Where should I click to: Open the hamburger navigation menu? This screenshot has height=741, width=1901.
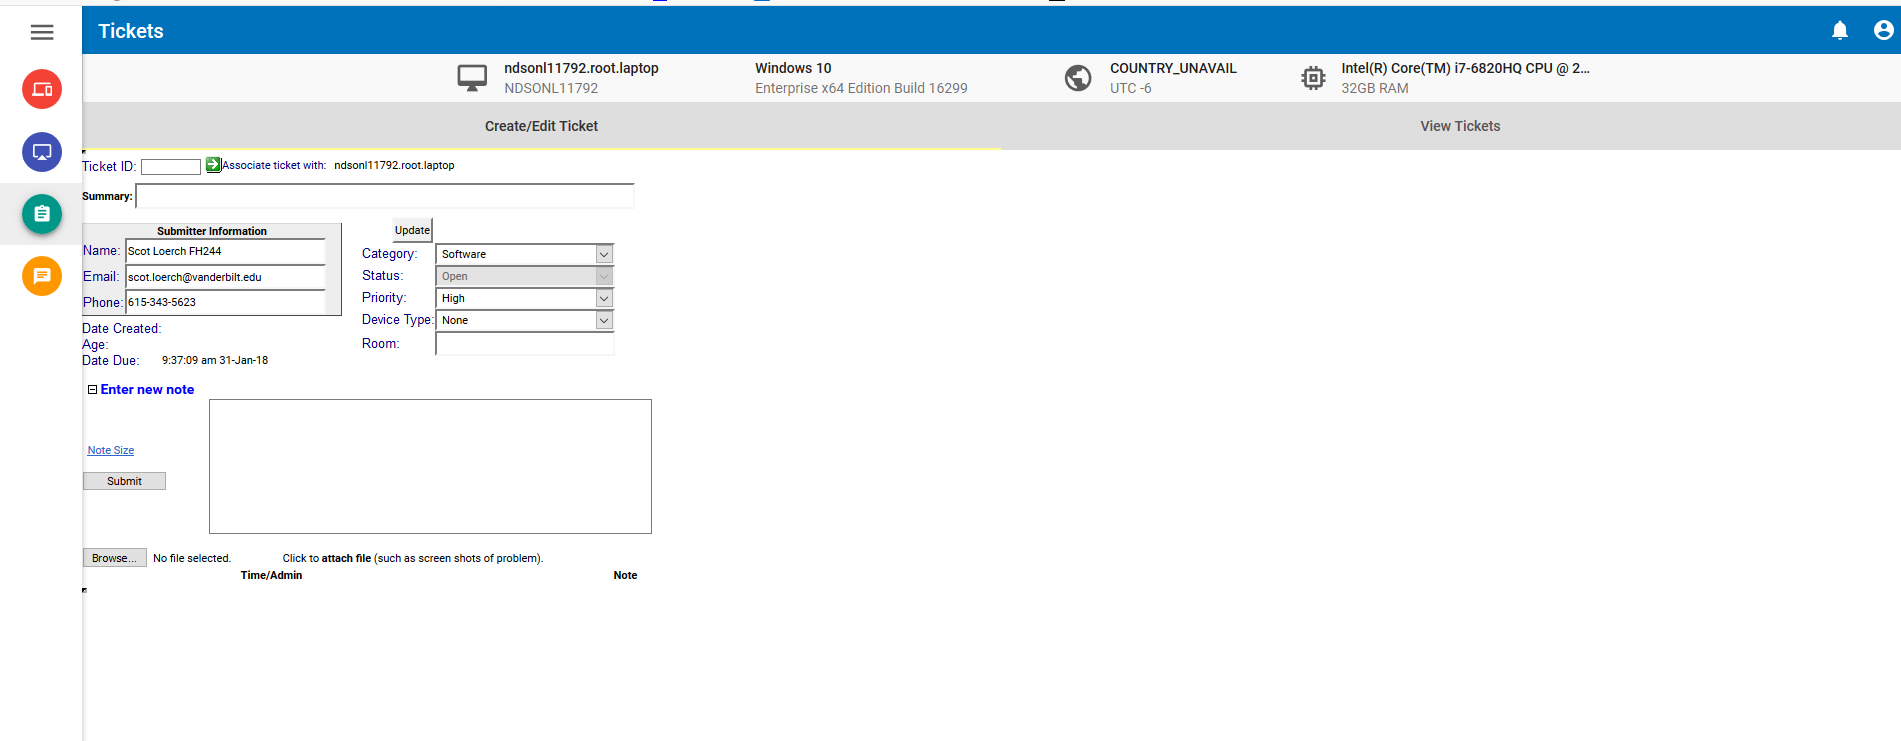pos(42,32)
